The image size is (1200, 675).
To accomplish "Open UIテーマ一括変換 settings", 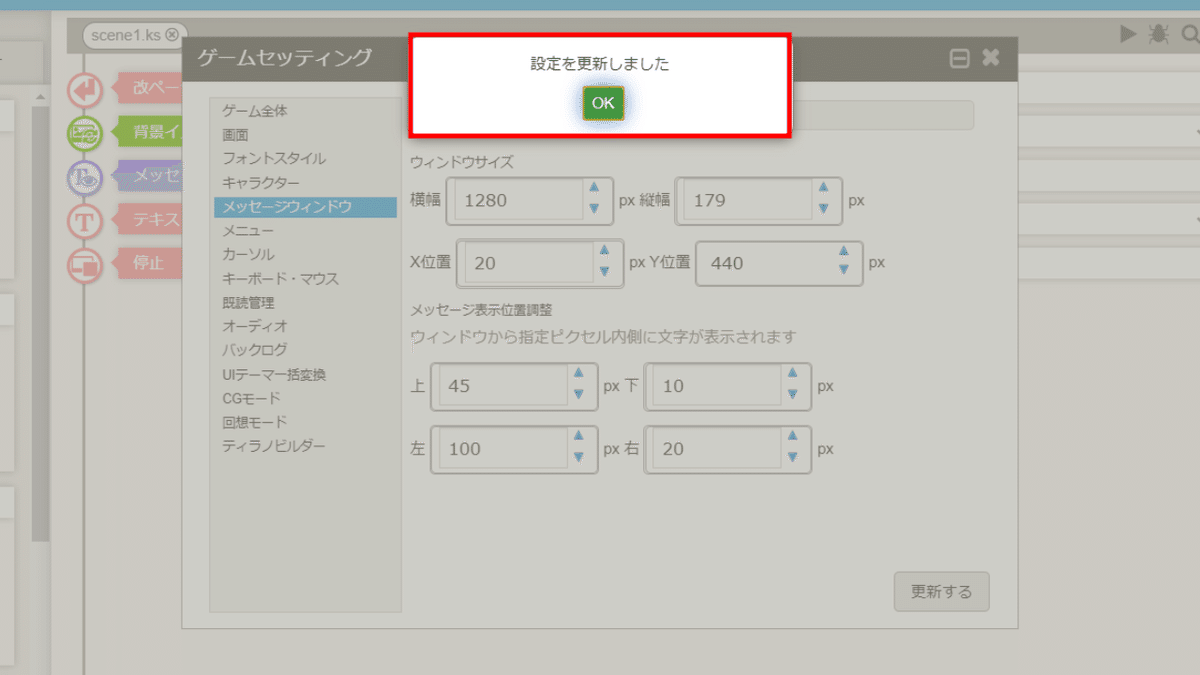I will (x=274, y=375).
